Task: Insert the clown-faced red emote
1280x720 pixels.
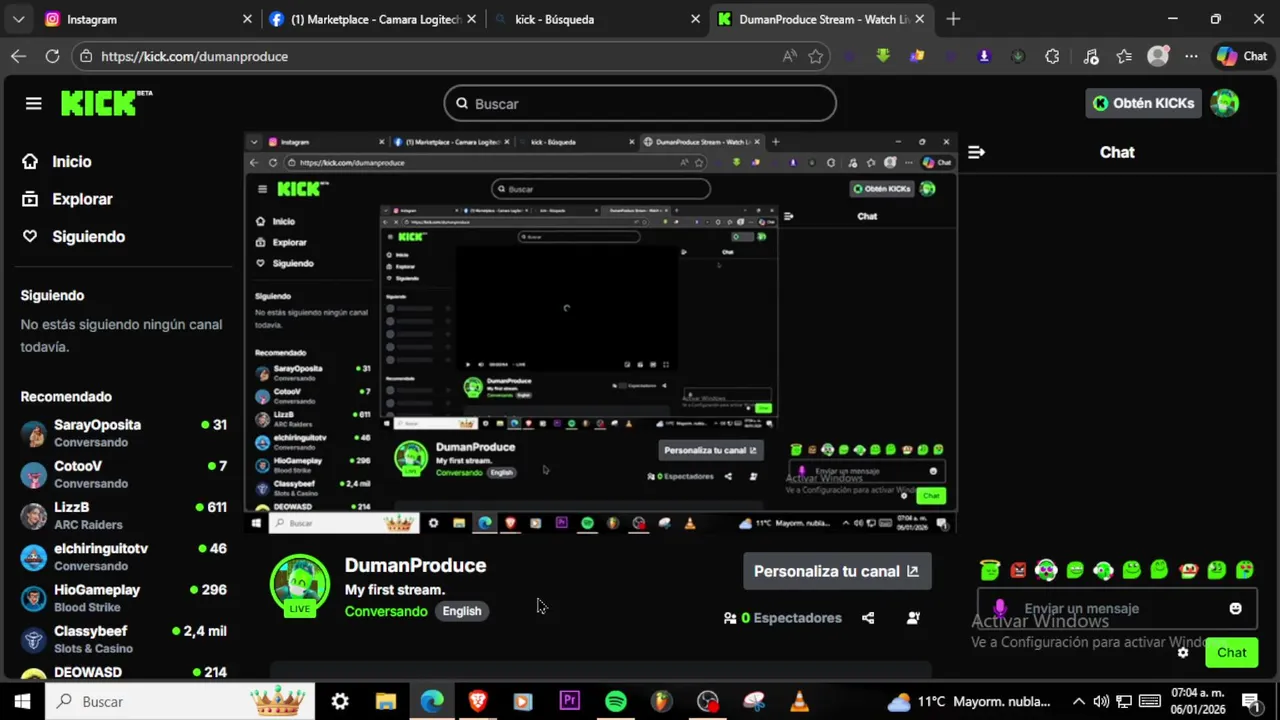Action: tap(1189, 570)
